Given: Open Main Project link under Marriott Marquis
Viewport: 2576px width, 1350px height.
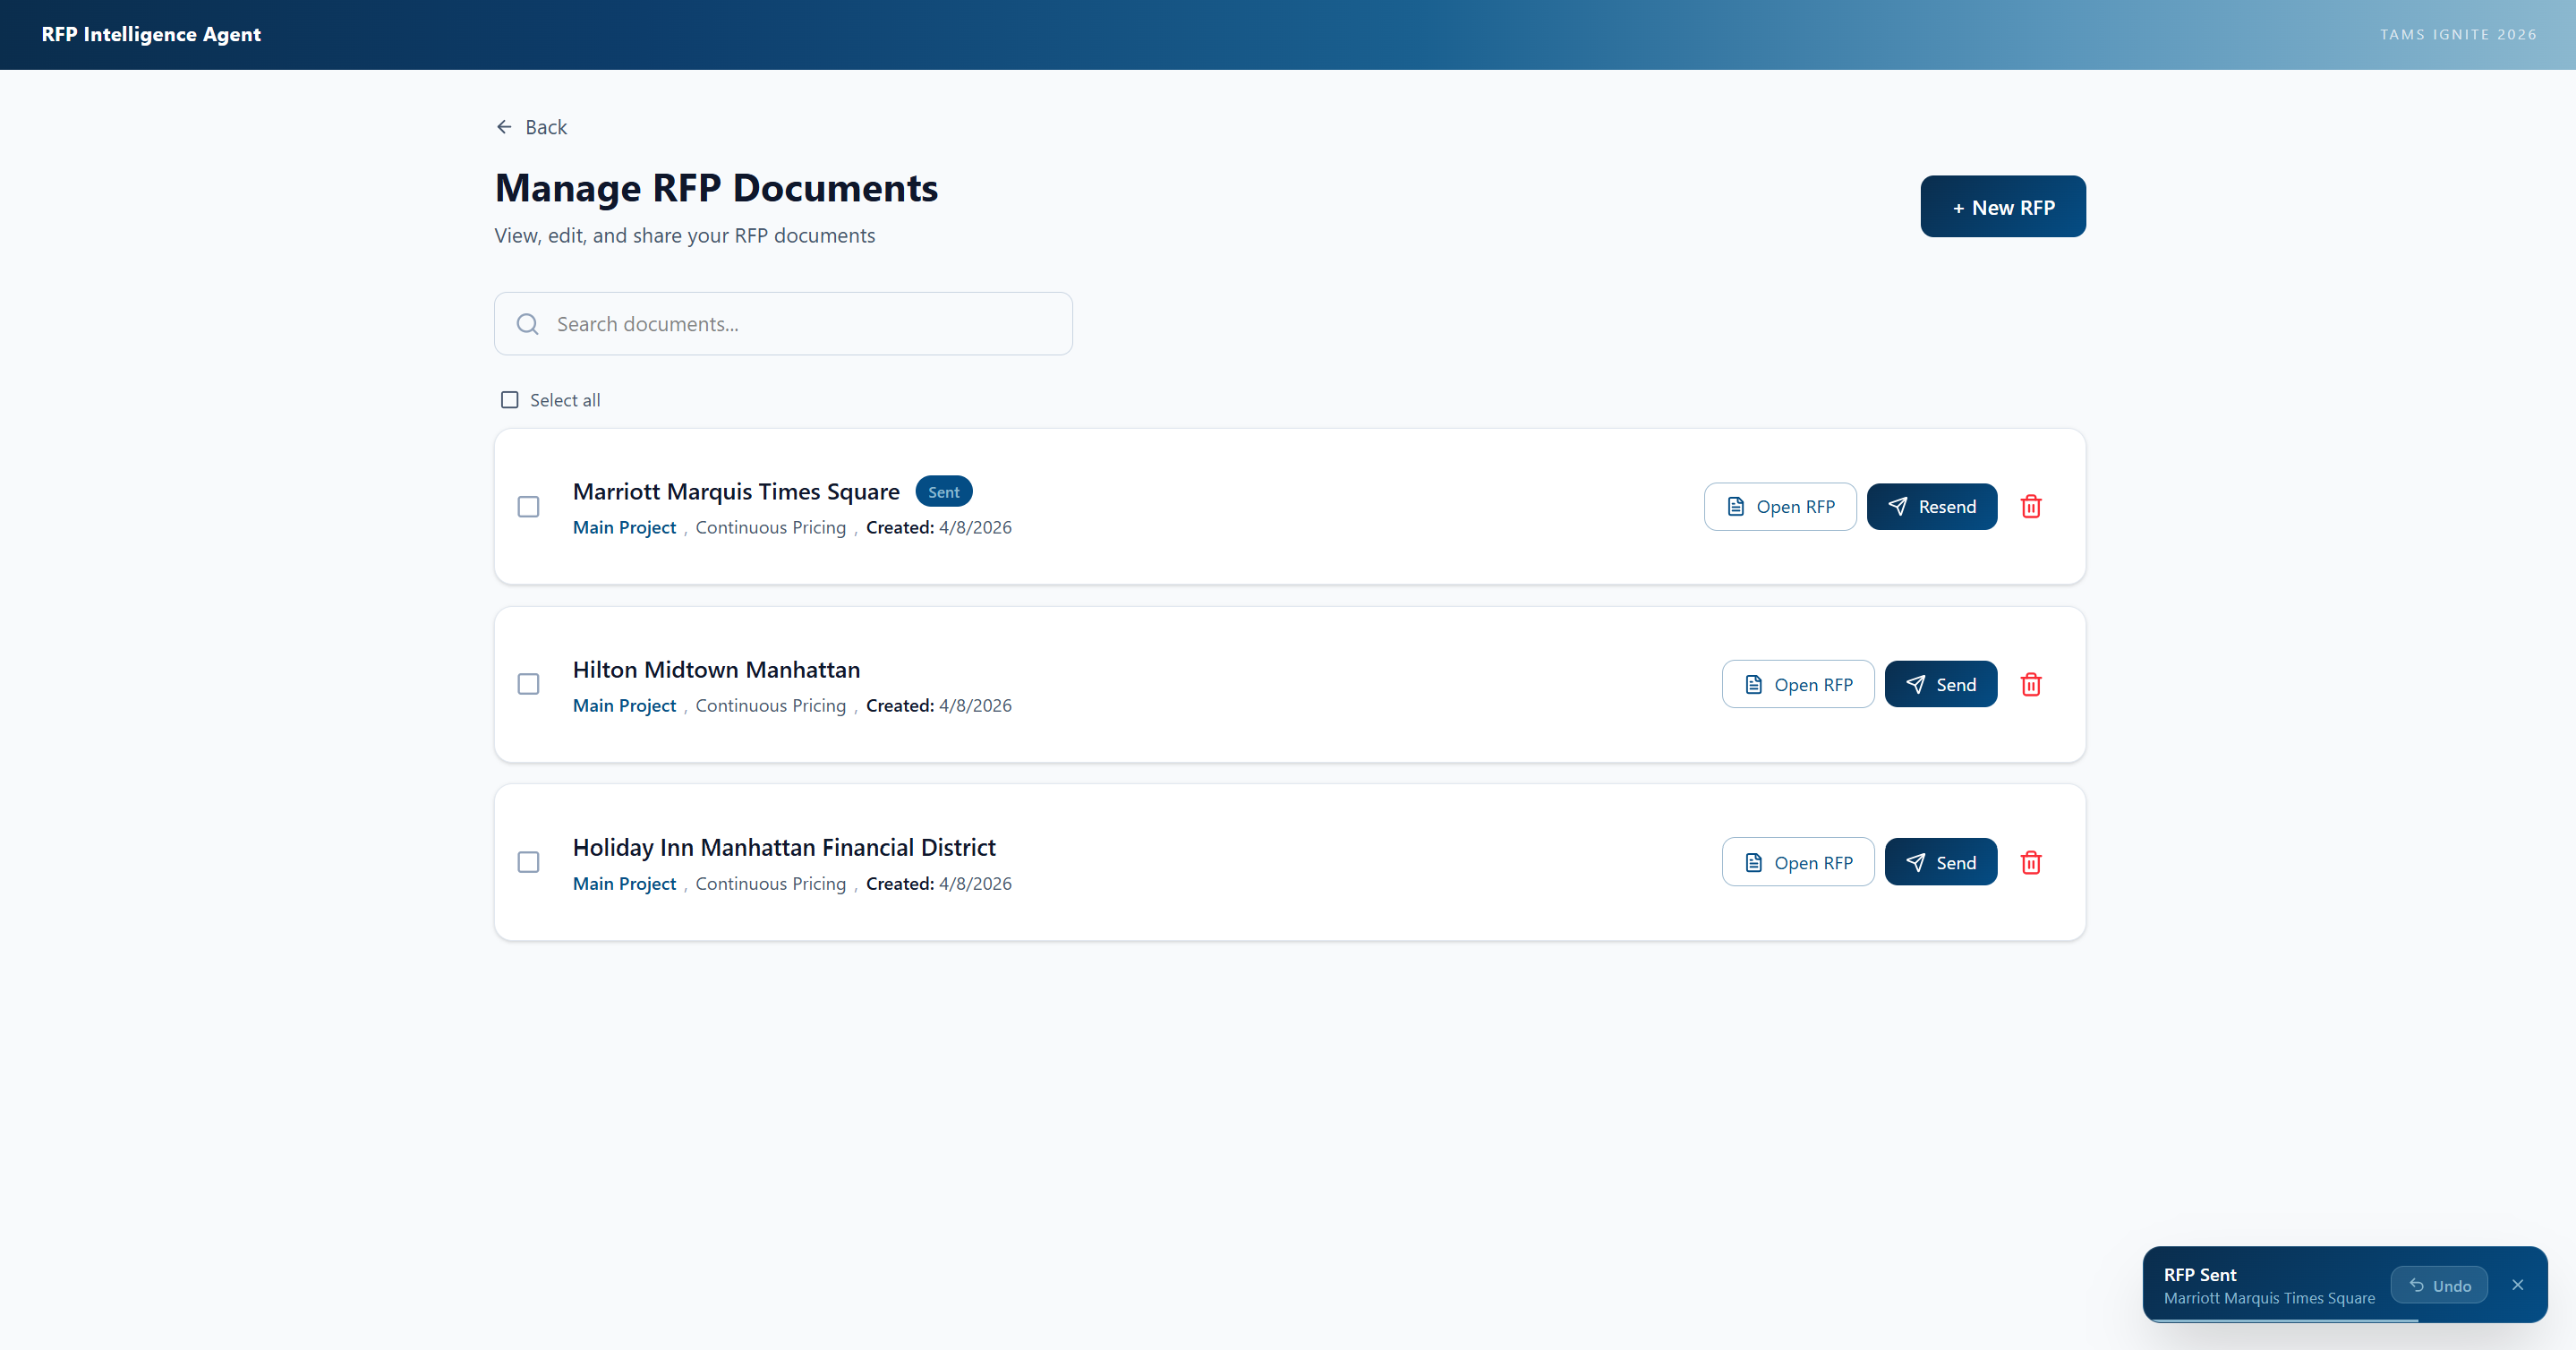Looking at the screenshot, I should [624, 528].
